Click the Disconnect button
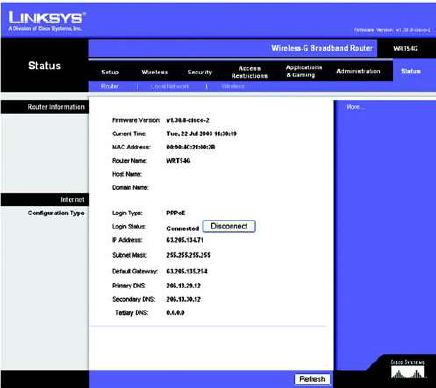Viewport: 436px width, 388px height. pyautogui.click(x=229, y=226)
